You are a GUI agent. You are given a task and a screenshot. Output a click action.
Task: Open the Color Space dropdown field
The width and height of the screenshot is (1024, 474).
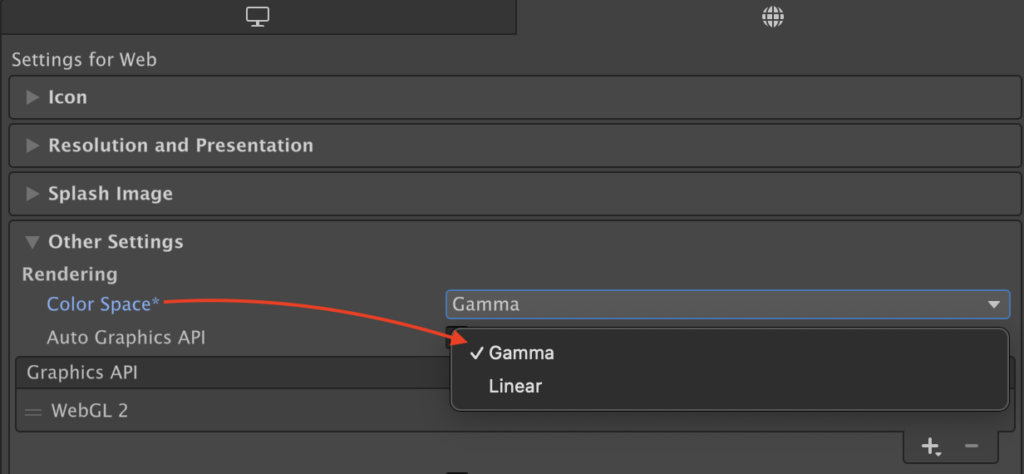coord(728,304)
